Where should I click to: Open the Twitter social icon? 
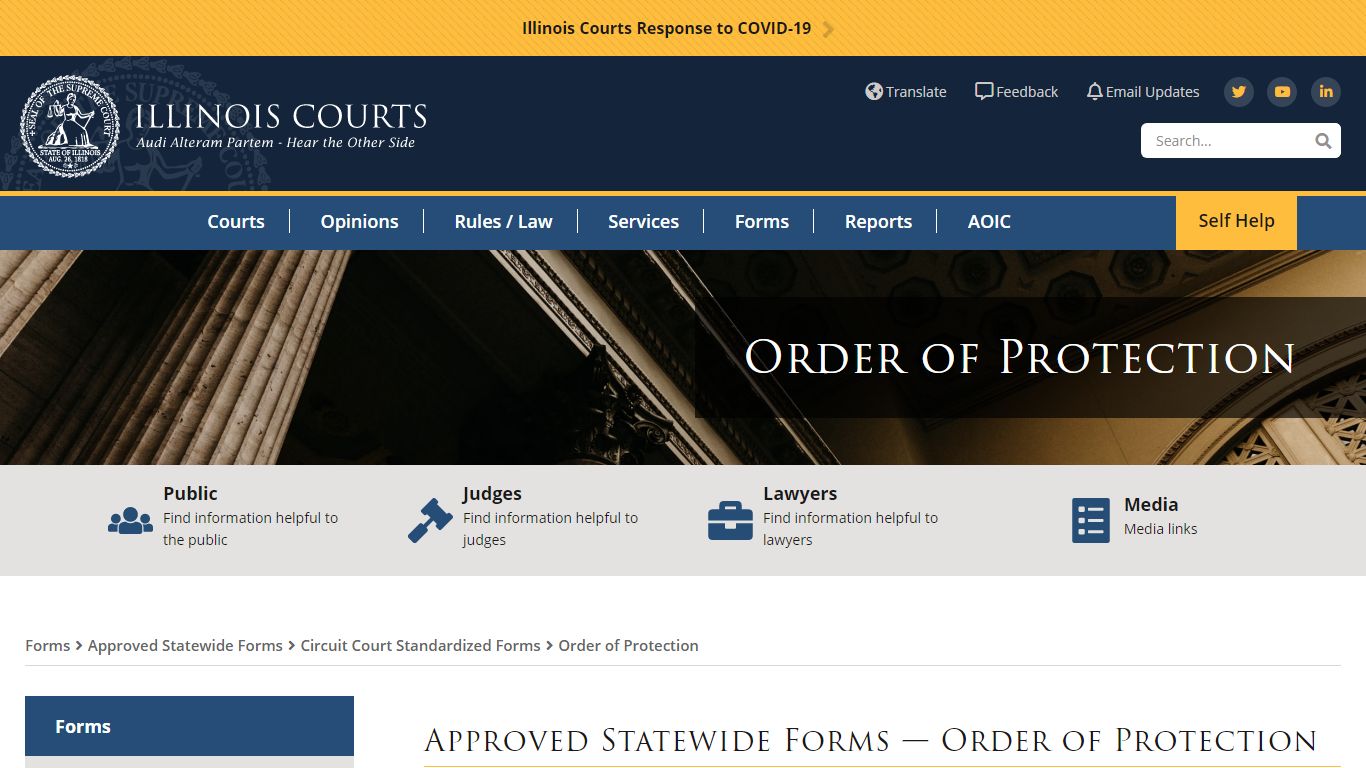[x=1239, y=92]
